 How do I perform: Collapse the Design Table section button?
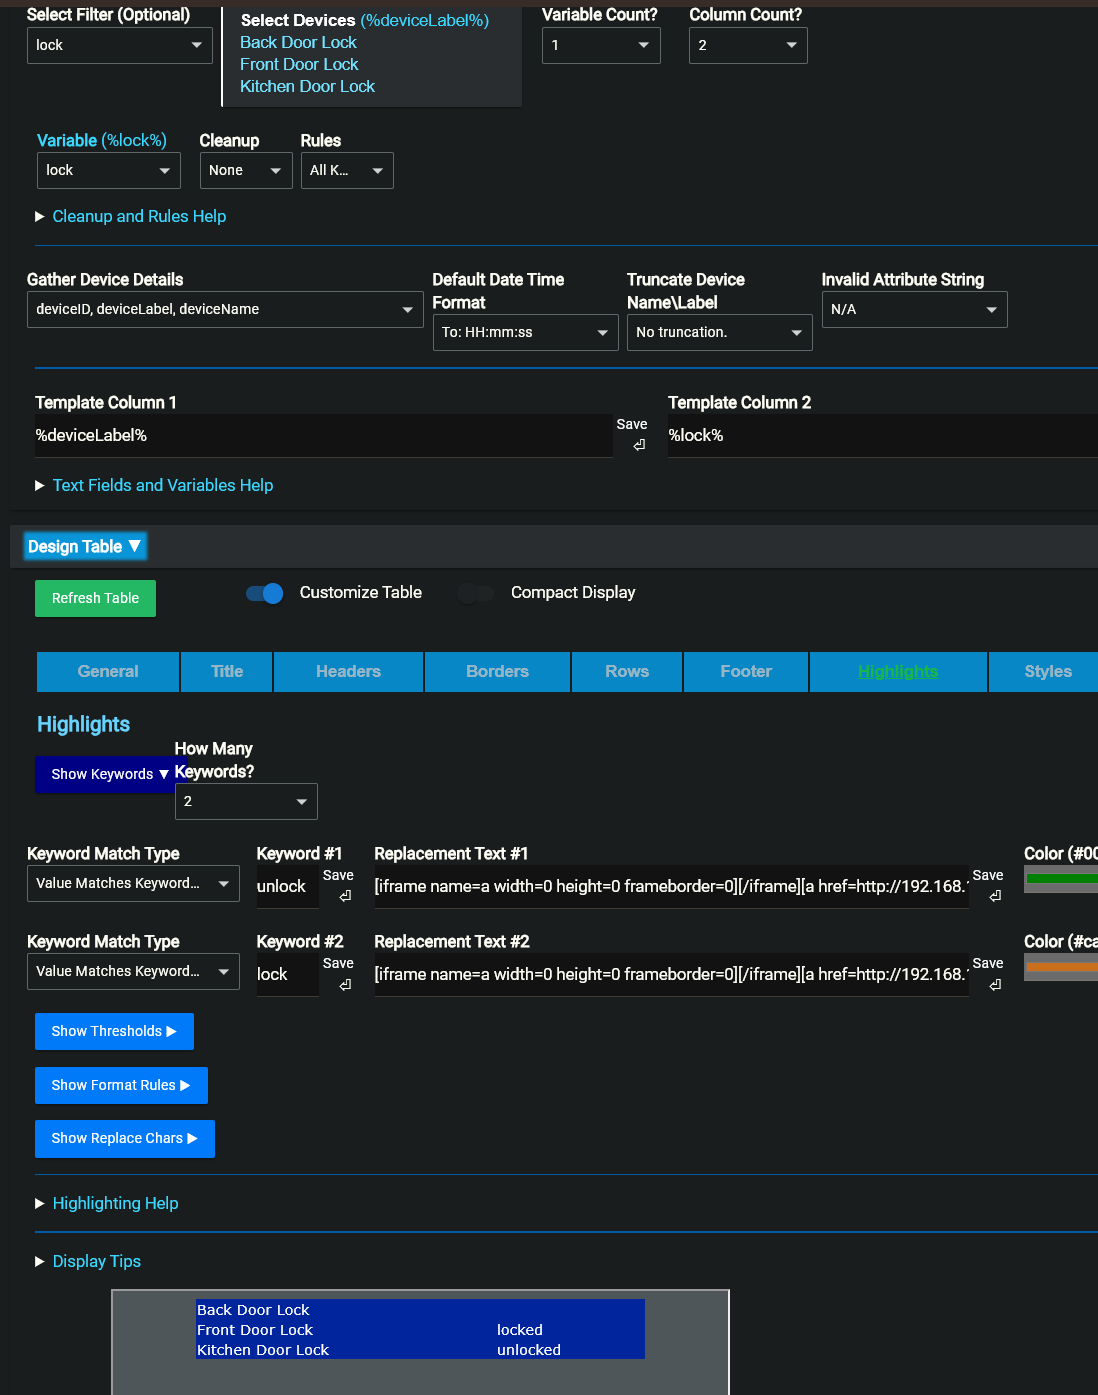85,546
